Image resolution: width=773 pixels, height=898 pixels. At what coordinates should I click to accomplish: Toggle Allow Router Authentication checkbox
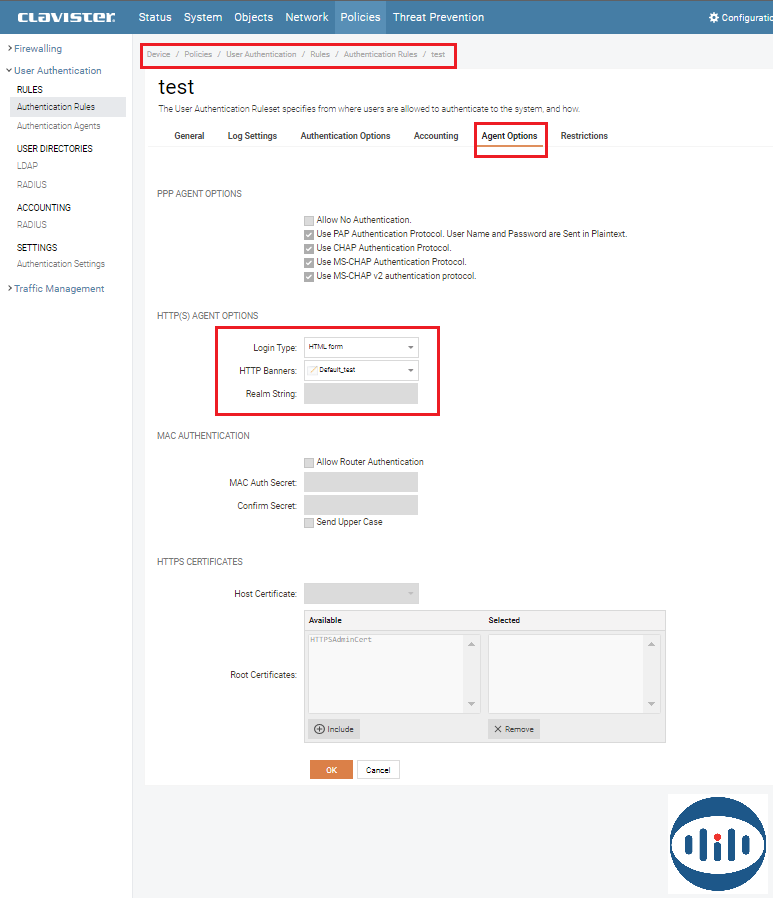(309, 462)
